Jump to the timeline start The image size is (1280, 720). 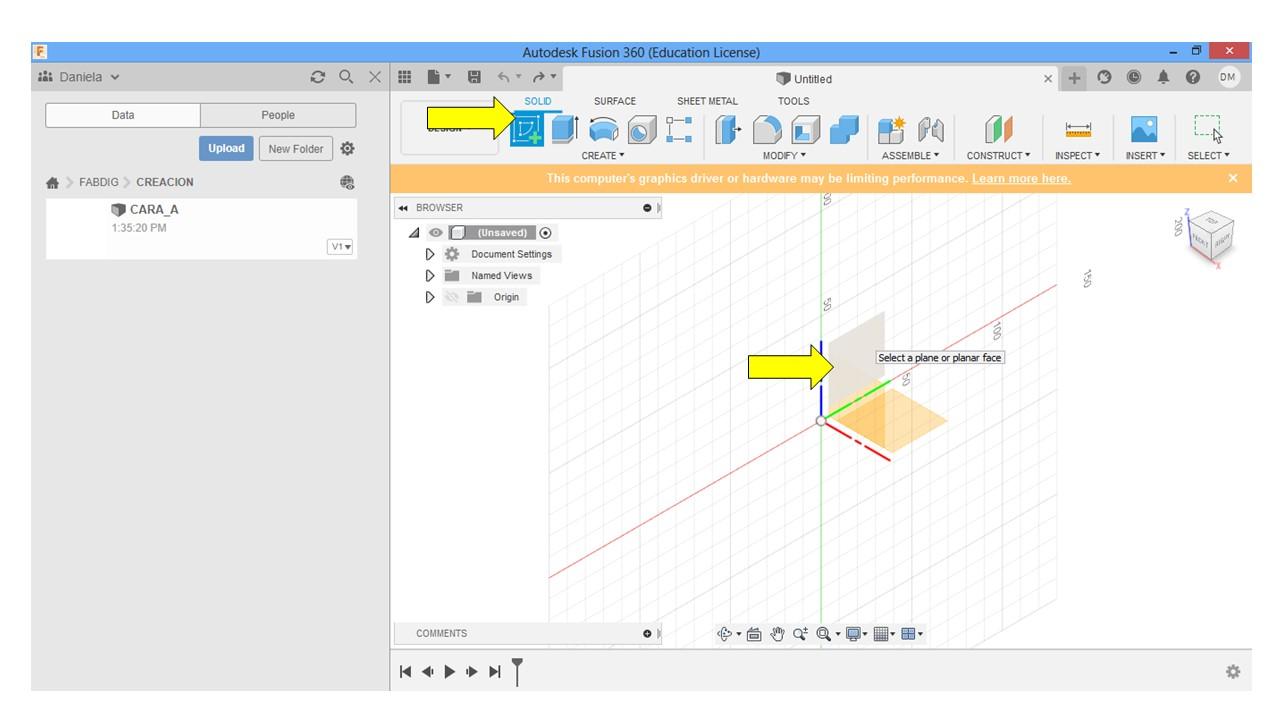pos(405,672)
